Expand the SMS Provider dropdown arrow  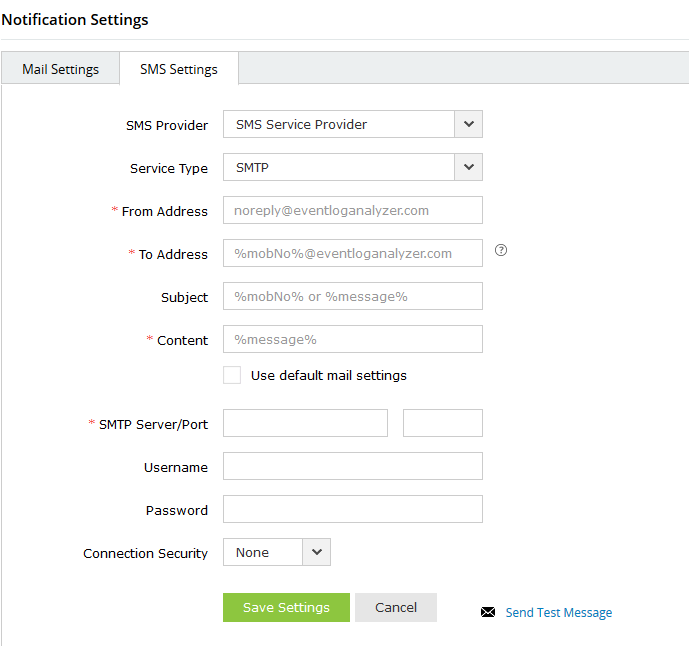[469, 124]
